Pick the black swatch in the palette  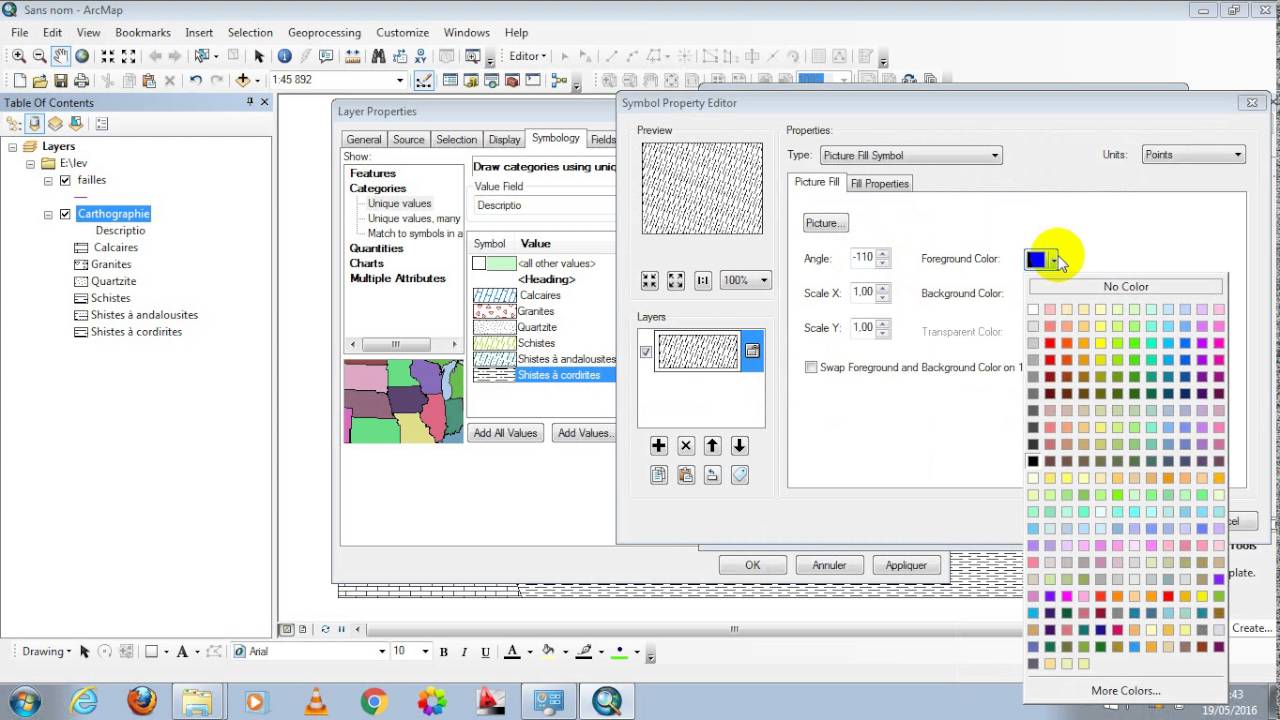(1033, 461)
